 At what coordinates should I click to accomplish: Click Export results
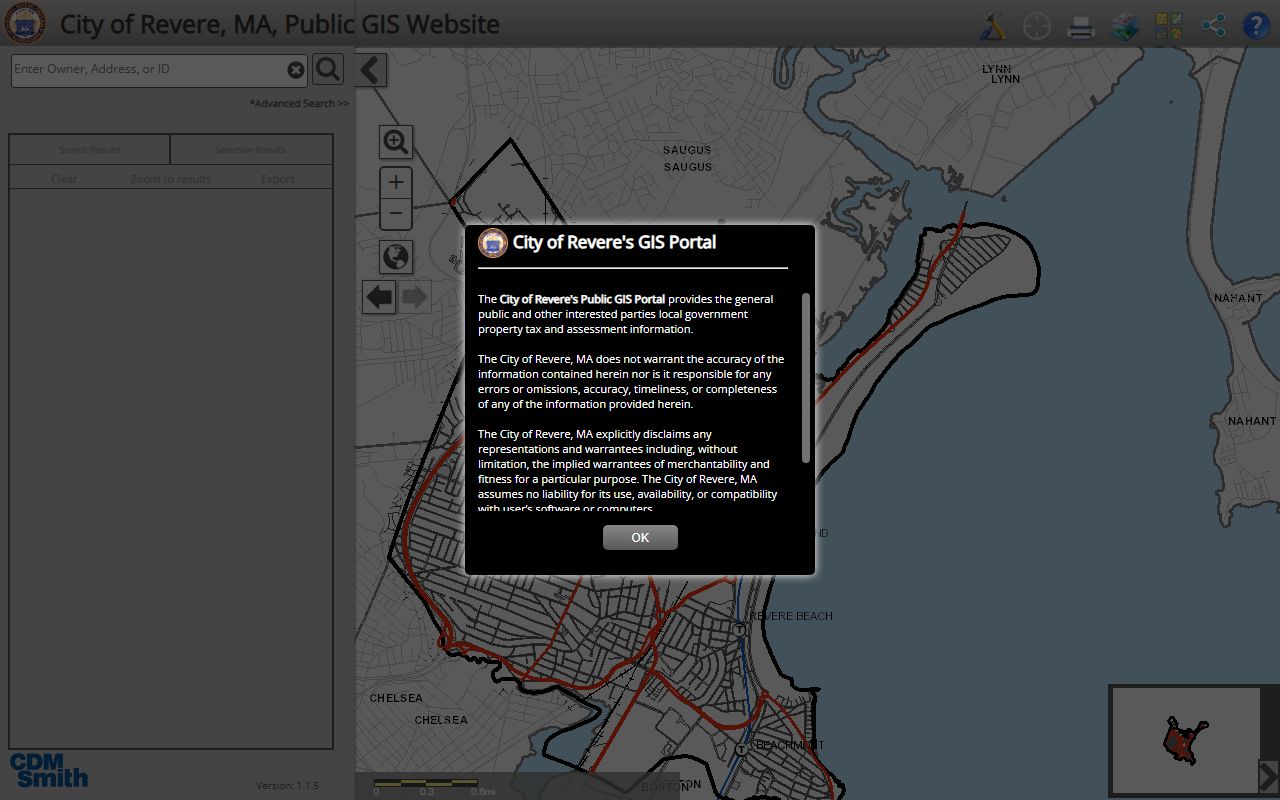click(x=277, y=179)
